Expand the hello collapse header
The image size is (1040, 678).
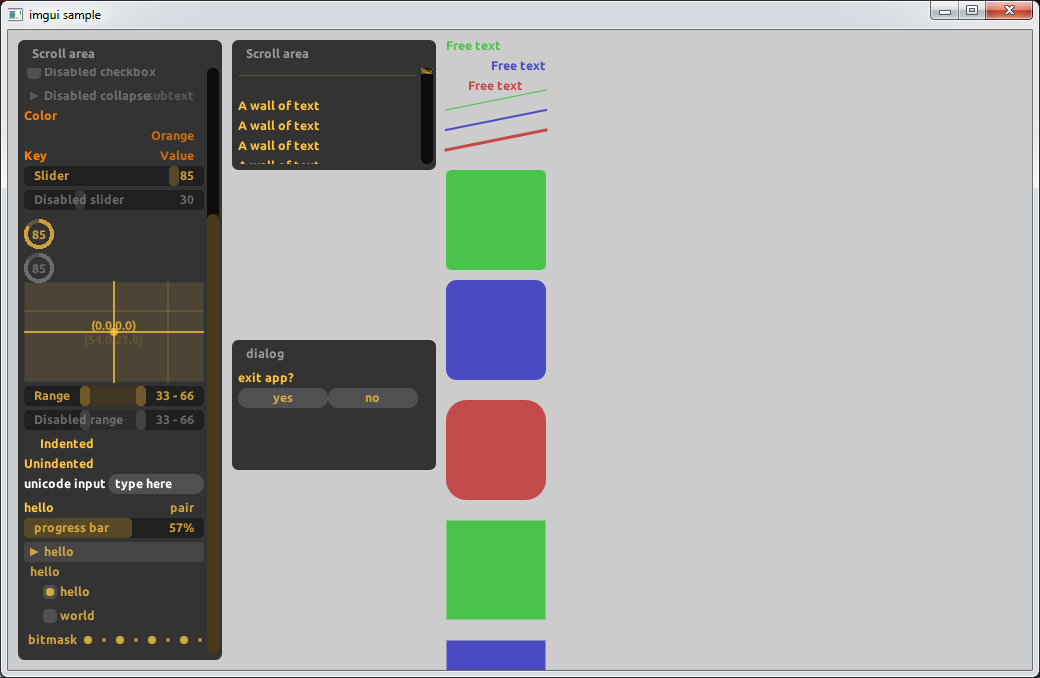tap(114, 552)
